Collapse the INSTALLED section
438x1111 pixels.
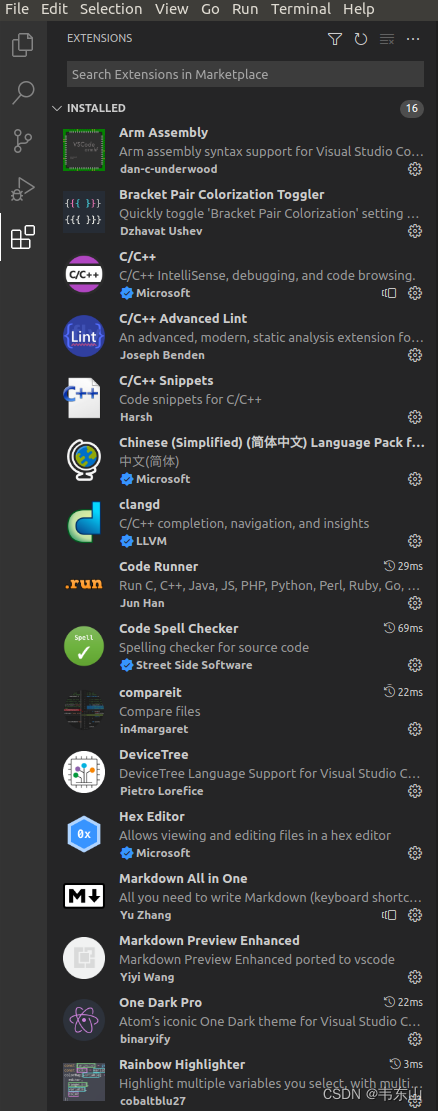57,108
